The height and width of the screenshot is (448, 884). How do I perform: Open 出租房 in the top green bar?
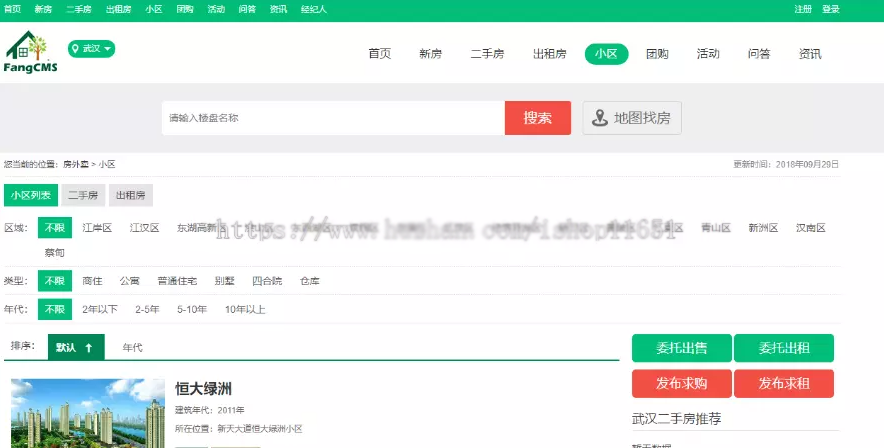(118, 9)
